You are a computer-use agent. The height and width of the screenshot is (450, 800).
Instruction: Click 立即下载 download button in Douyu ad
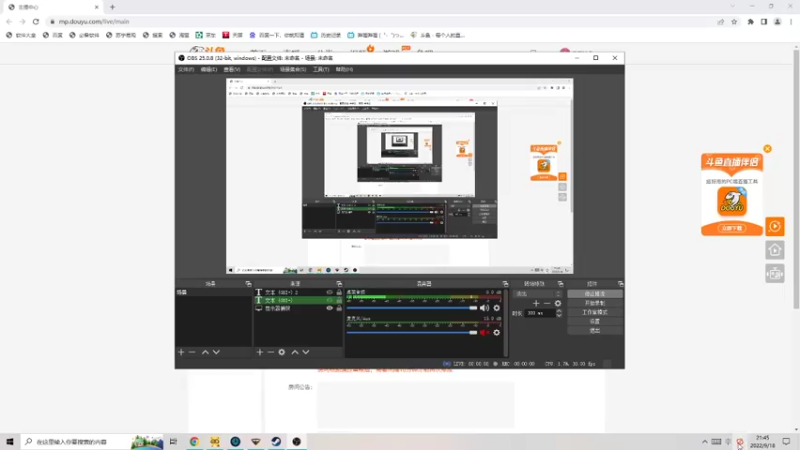(732, 228)
